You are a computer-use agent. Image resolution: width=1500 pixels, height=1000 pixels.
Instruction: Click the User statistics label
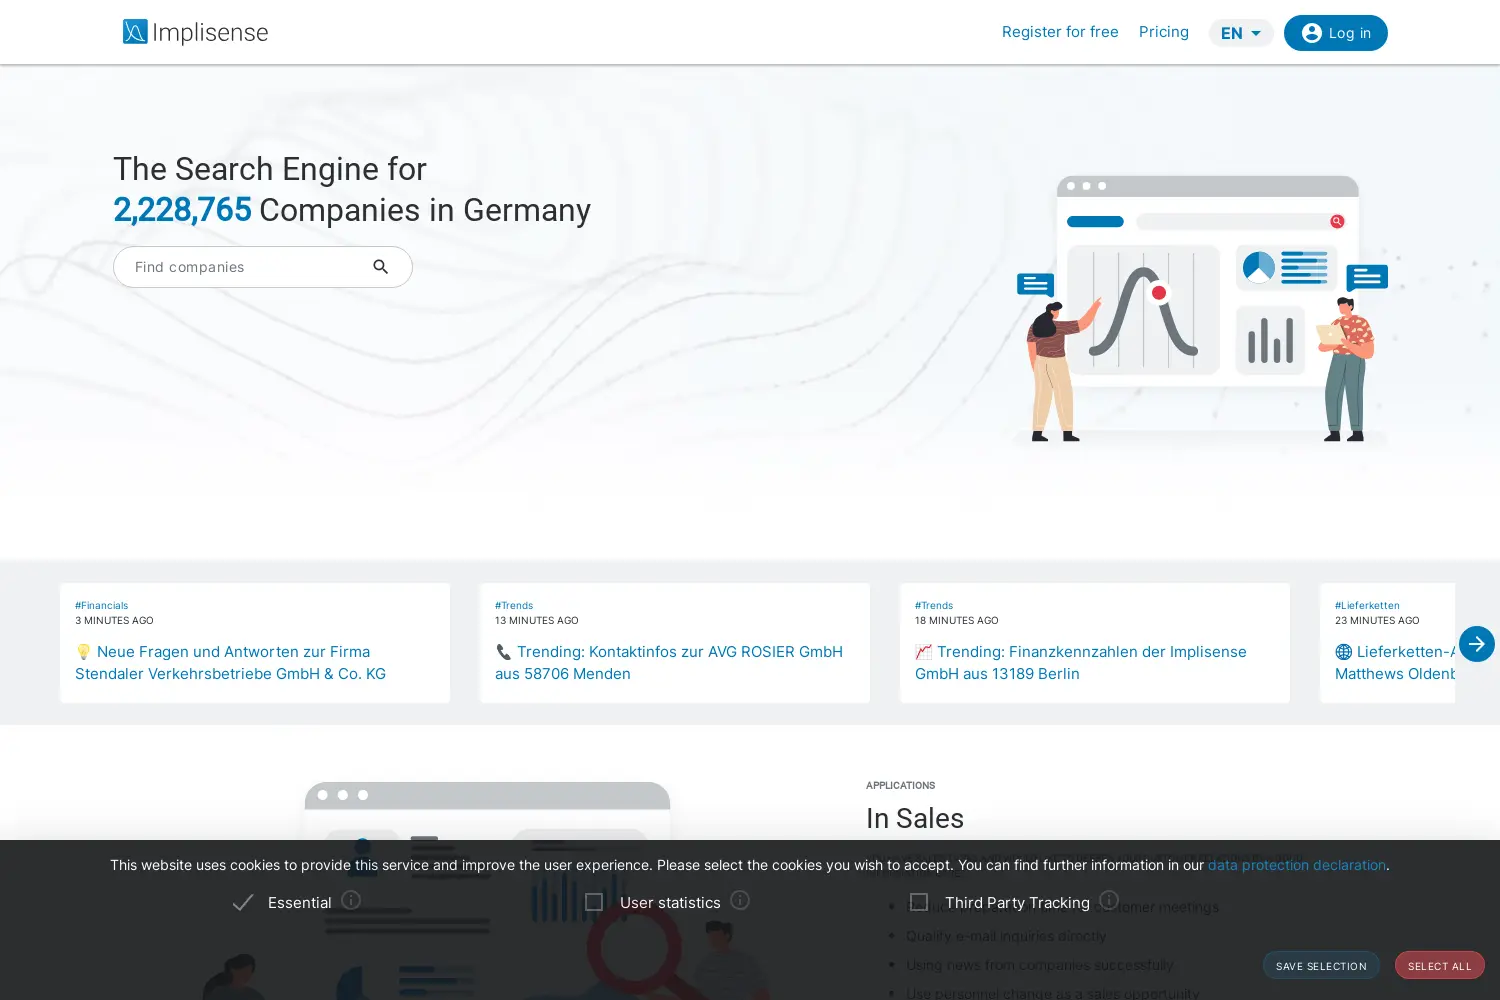pyautogui.click(x=670, y=903)
